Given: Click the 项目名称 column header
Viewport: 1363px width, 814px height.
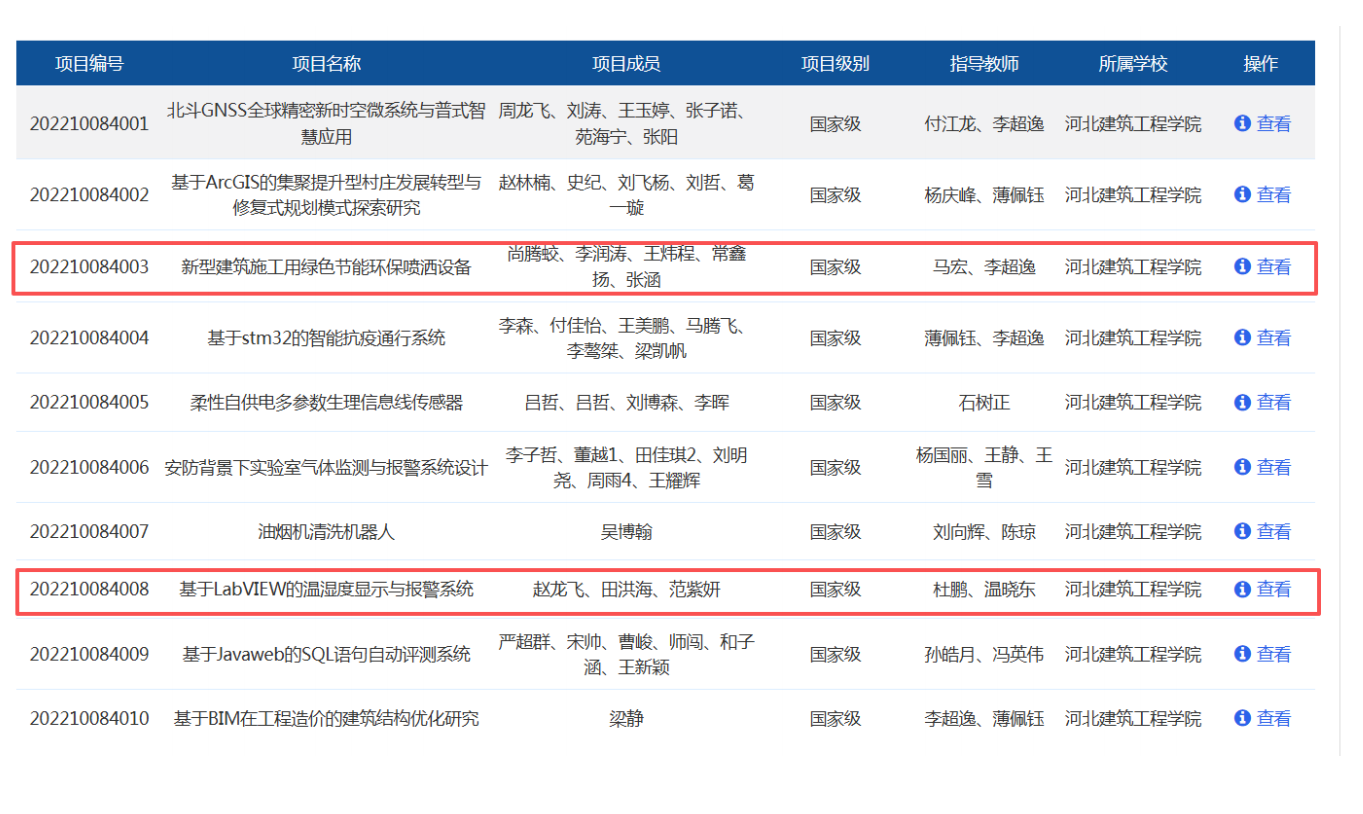Looking at the screenshot, I should click(326, 64).
